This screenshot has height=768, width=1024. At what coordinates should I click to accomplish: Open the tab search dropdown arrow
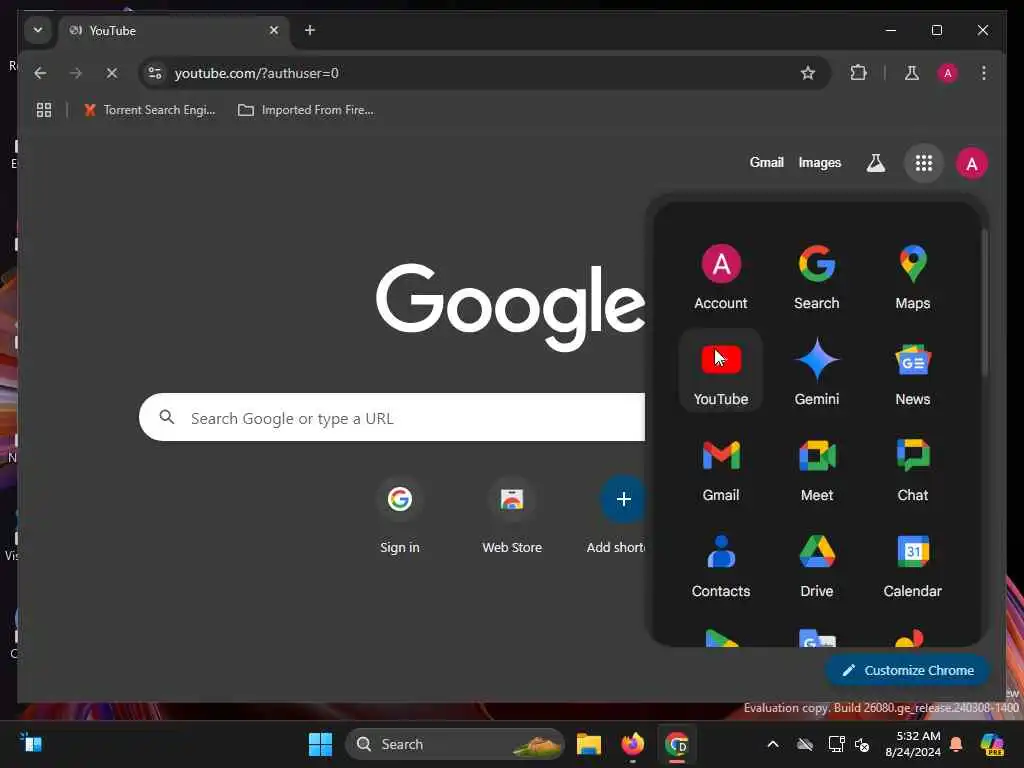point(38,30)
